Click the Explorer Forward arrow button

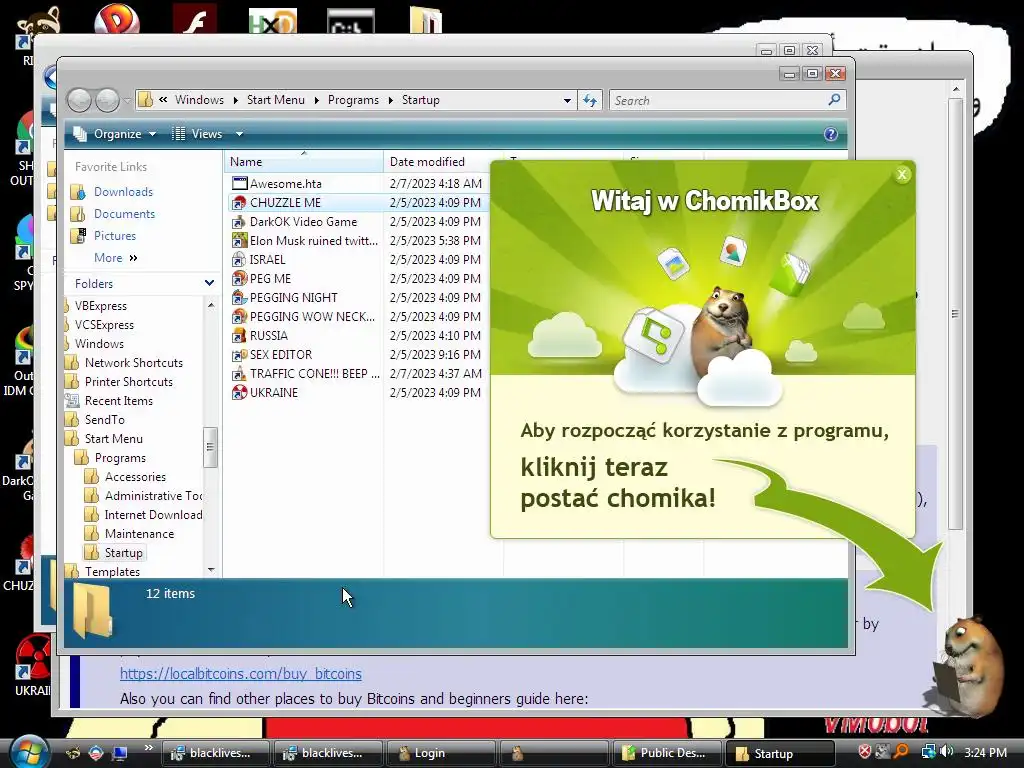click(108, 101)
